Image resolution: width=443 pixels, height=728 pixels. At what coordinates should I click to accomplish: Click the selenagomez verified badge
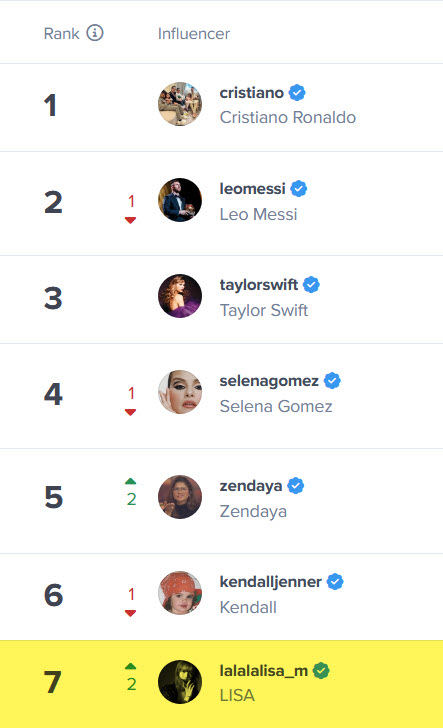(x=332, y=381)
